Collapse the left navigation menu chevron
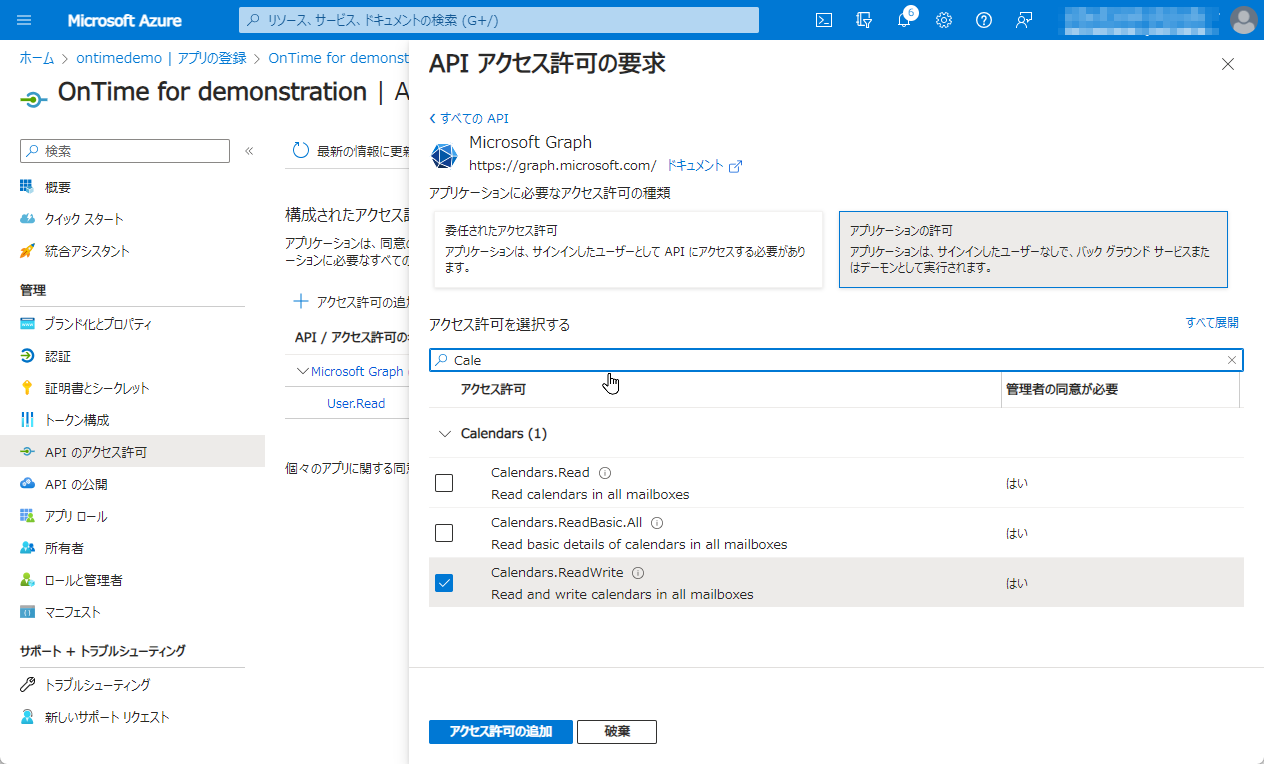The height and width of the screenshot is (764, 1264). 249,151
